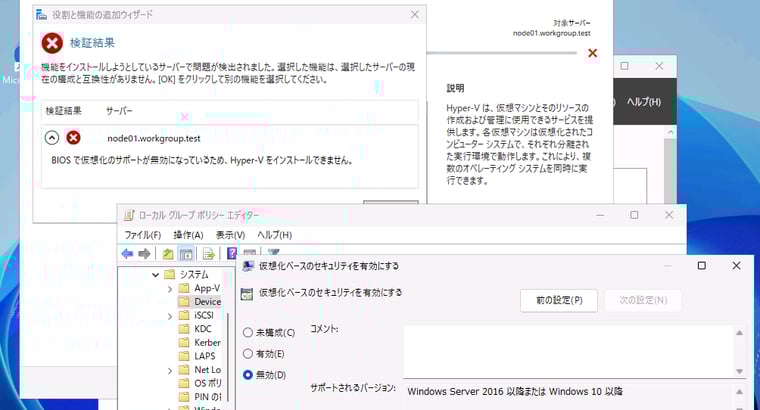The height and width of the screenshot is (410, 760).
Task: Click the サーバー column header
Action: point(119,111)
